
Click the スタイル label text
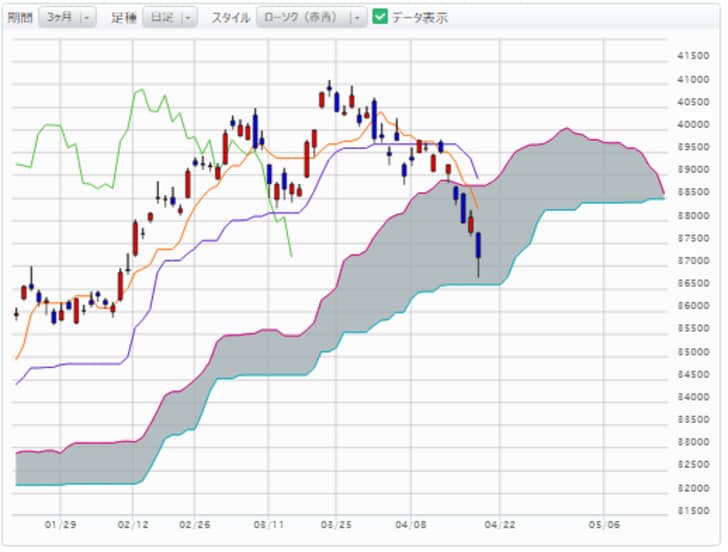[x=231, y=18]
